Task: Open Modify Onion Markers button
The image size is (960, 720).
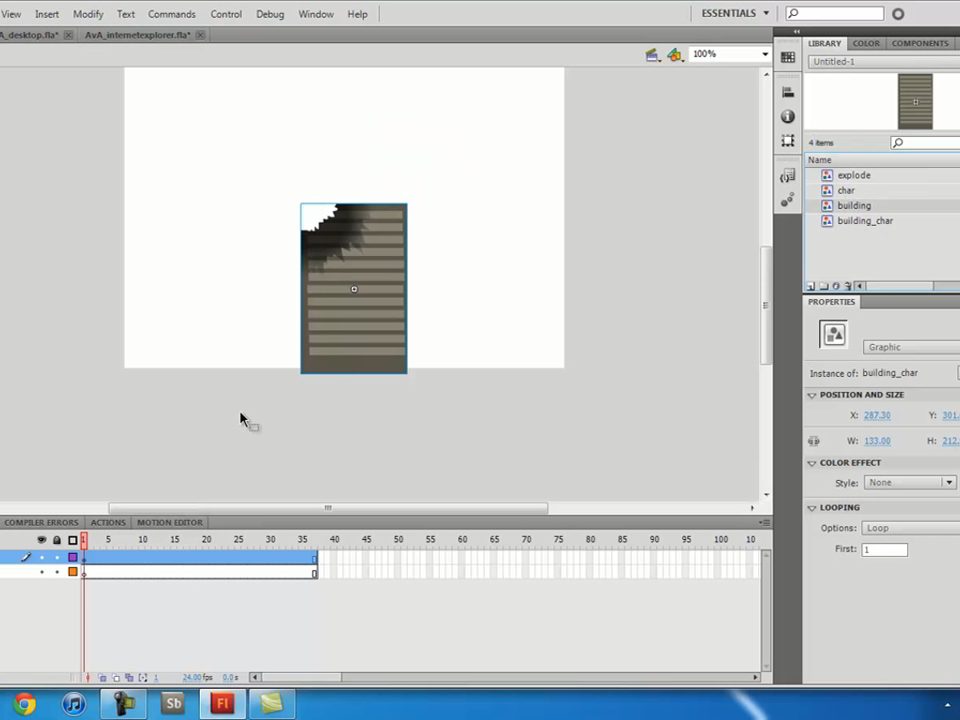Action: coord(143,678)
